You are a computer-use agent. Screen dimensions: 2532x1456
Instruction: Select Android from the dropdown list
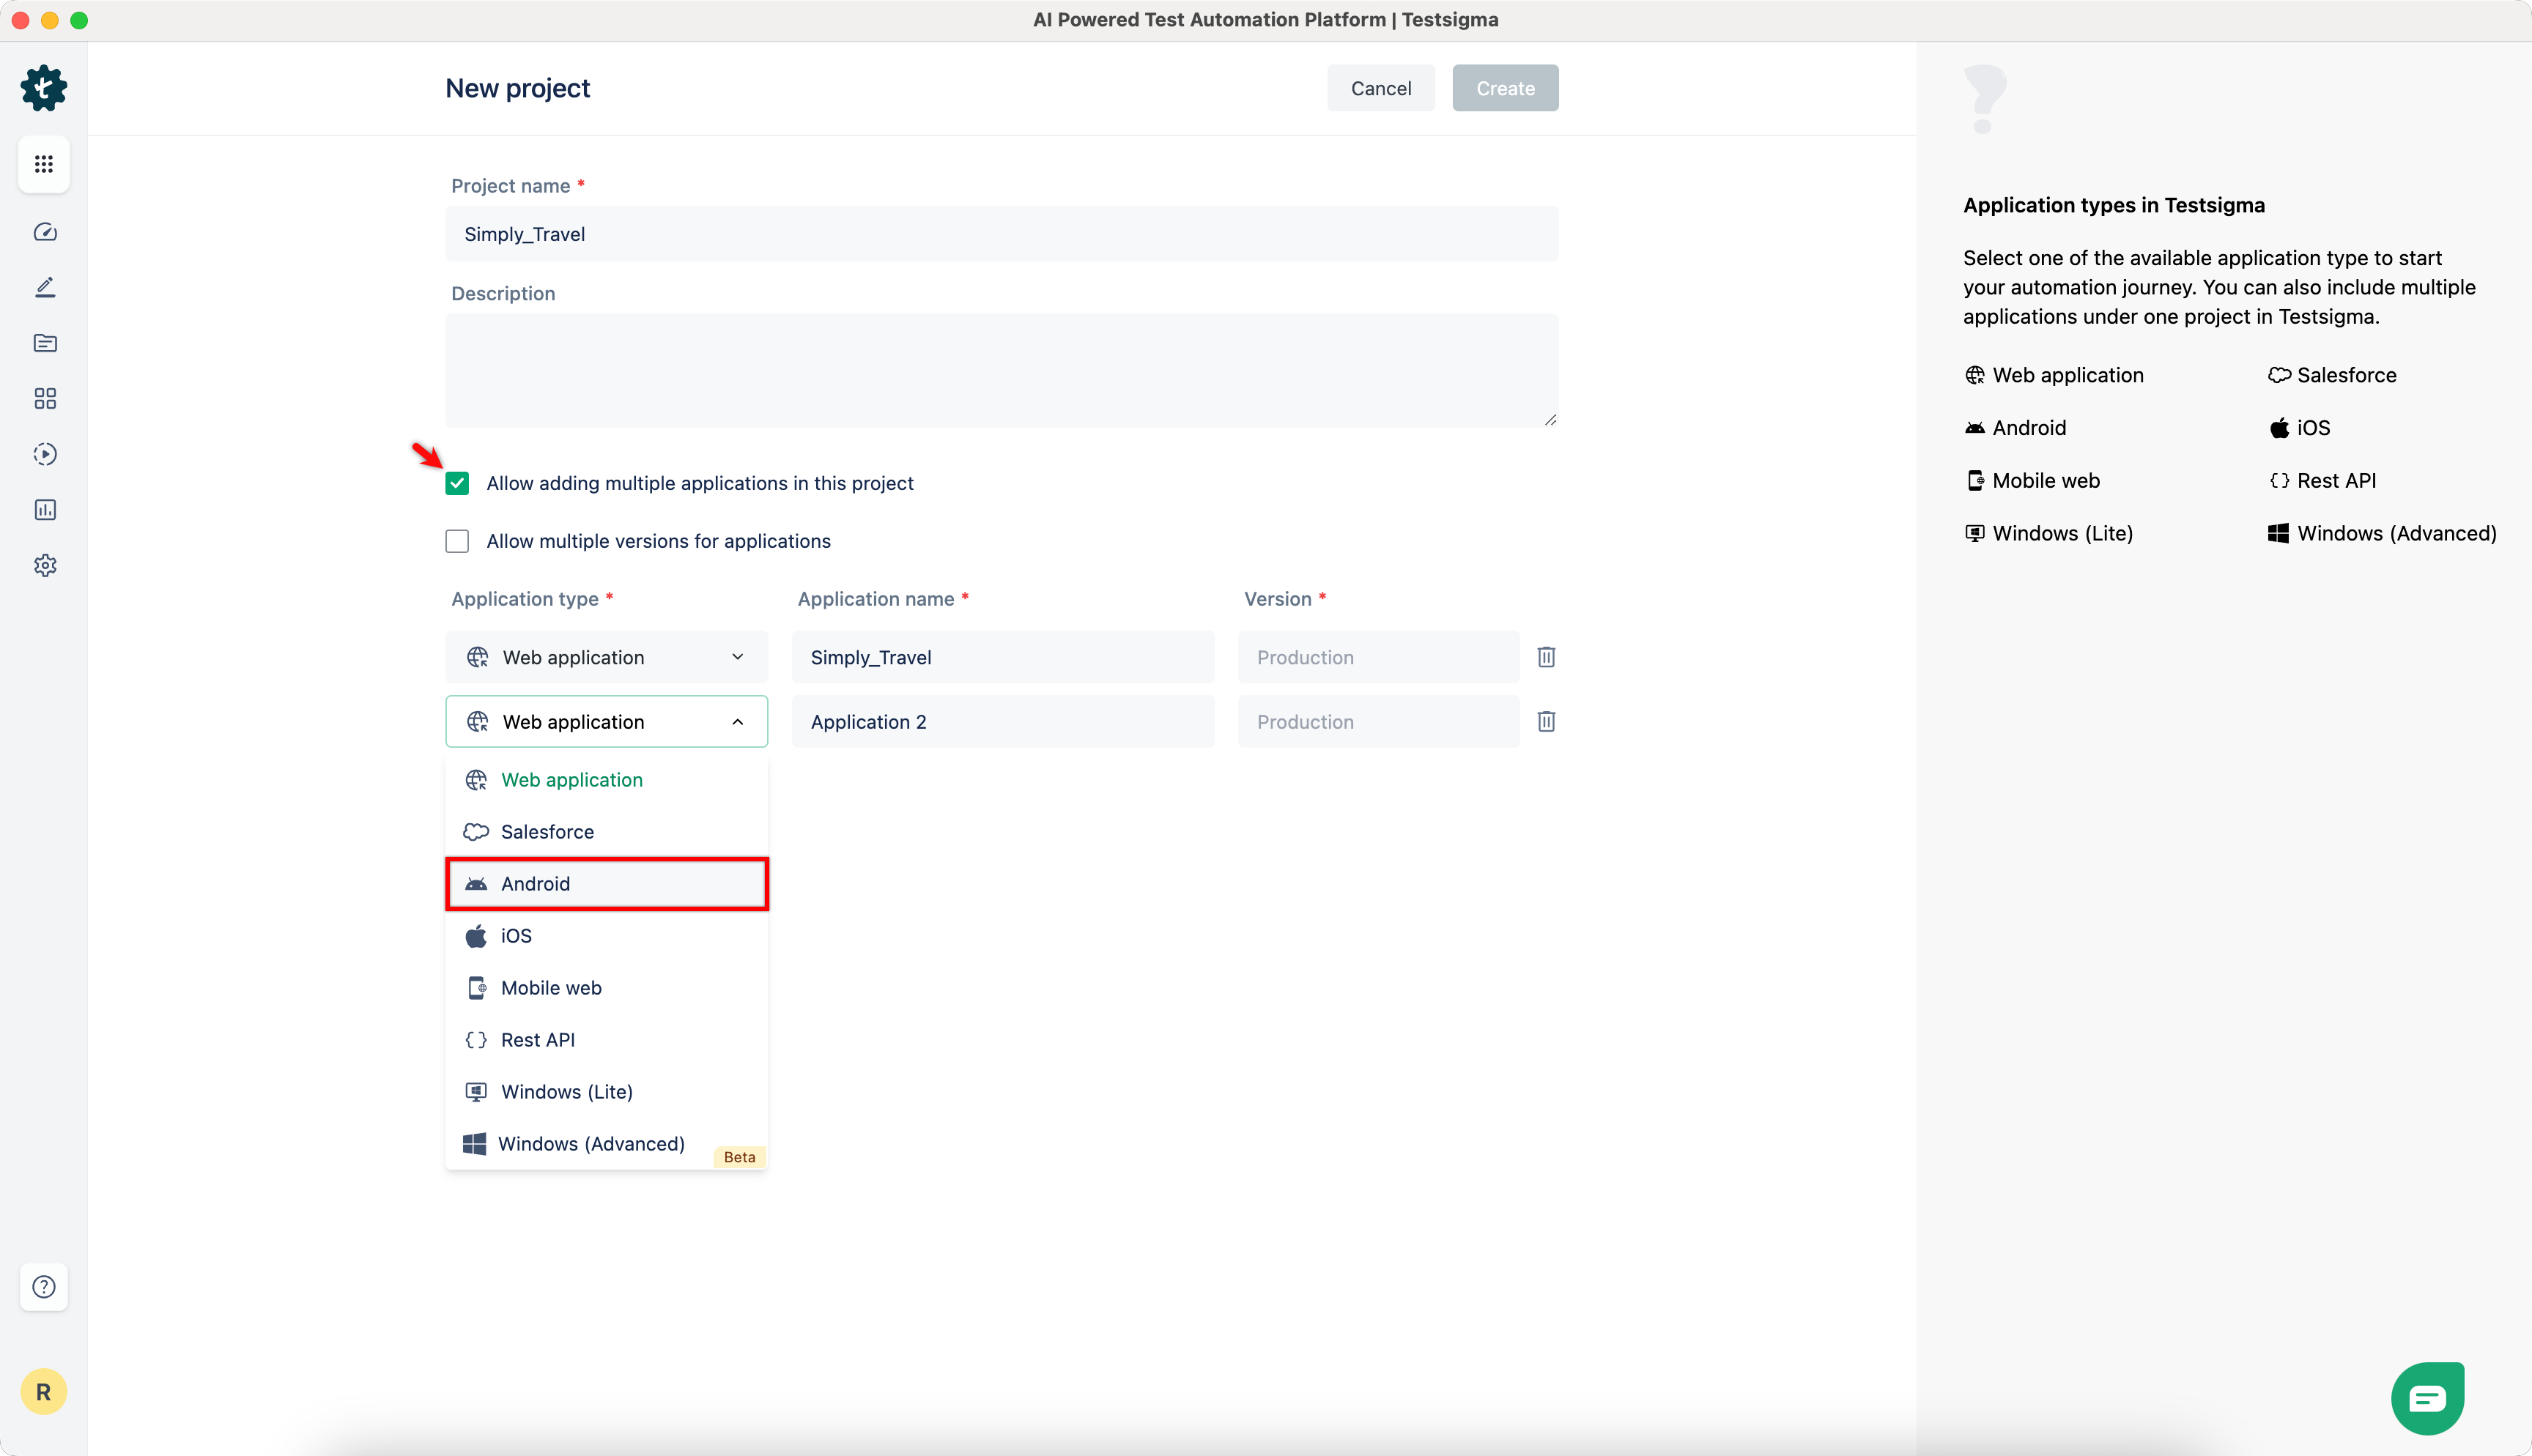tap(607, 884)
